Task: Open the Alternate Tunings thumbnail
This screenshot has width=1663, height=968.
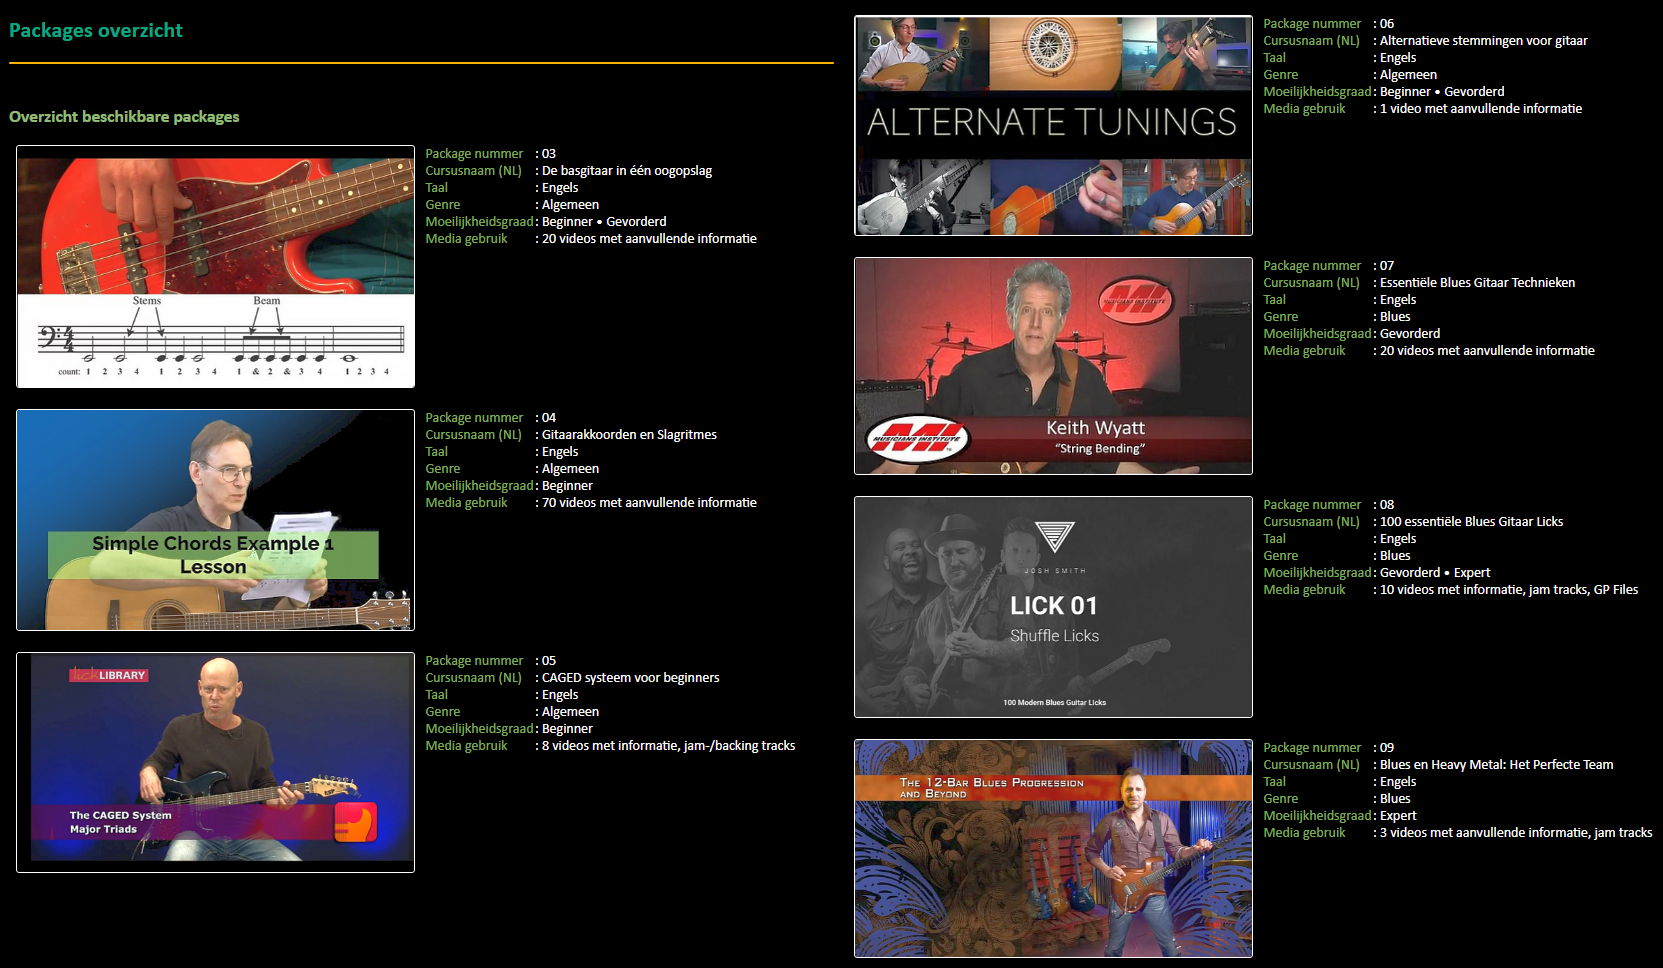Action: (x=1053, y=125)
